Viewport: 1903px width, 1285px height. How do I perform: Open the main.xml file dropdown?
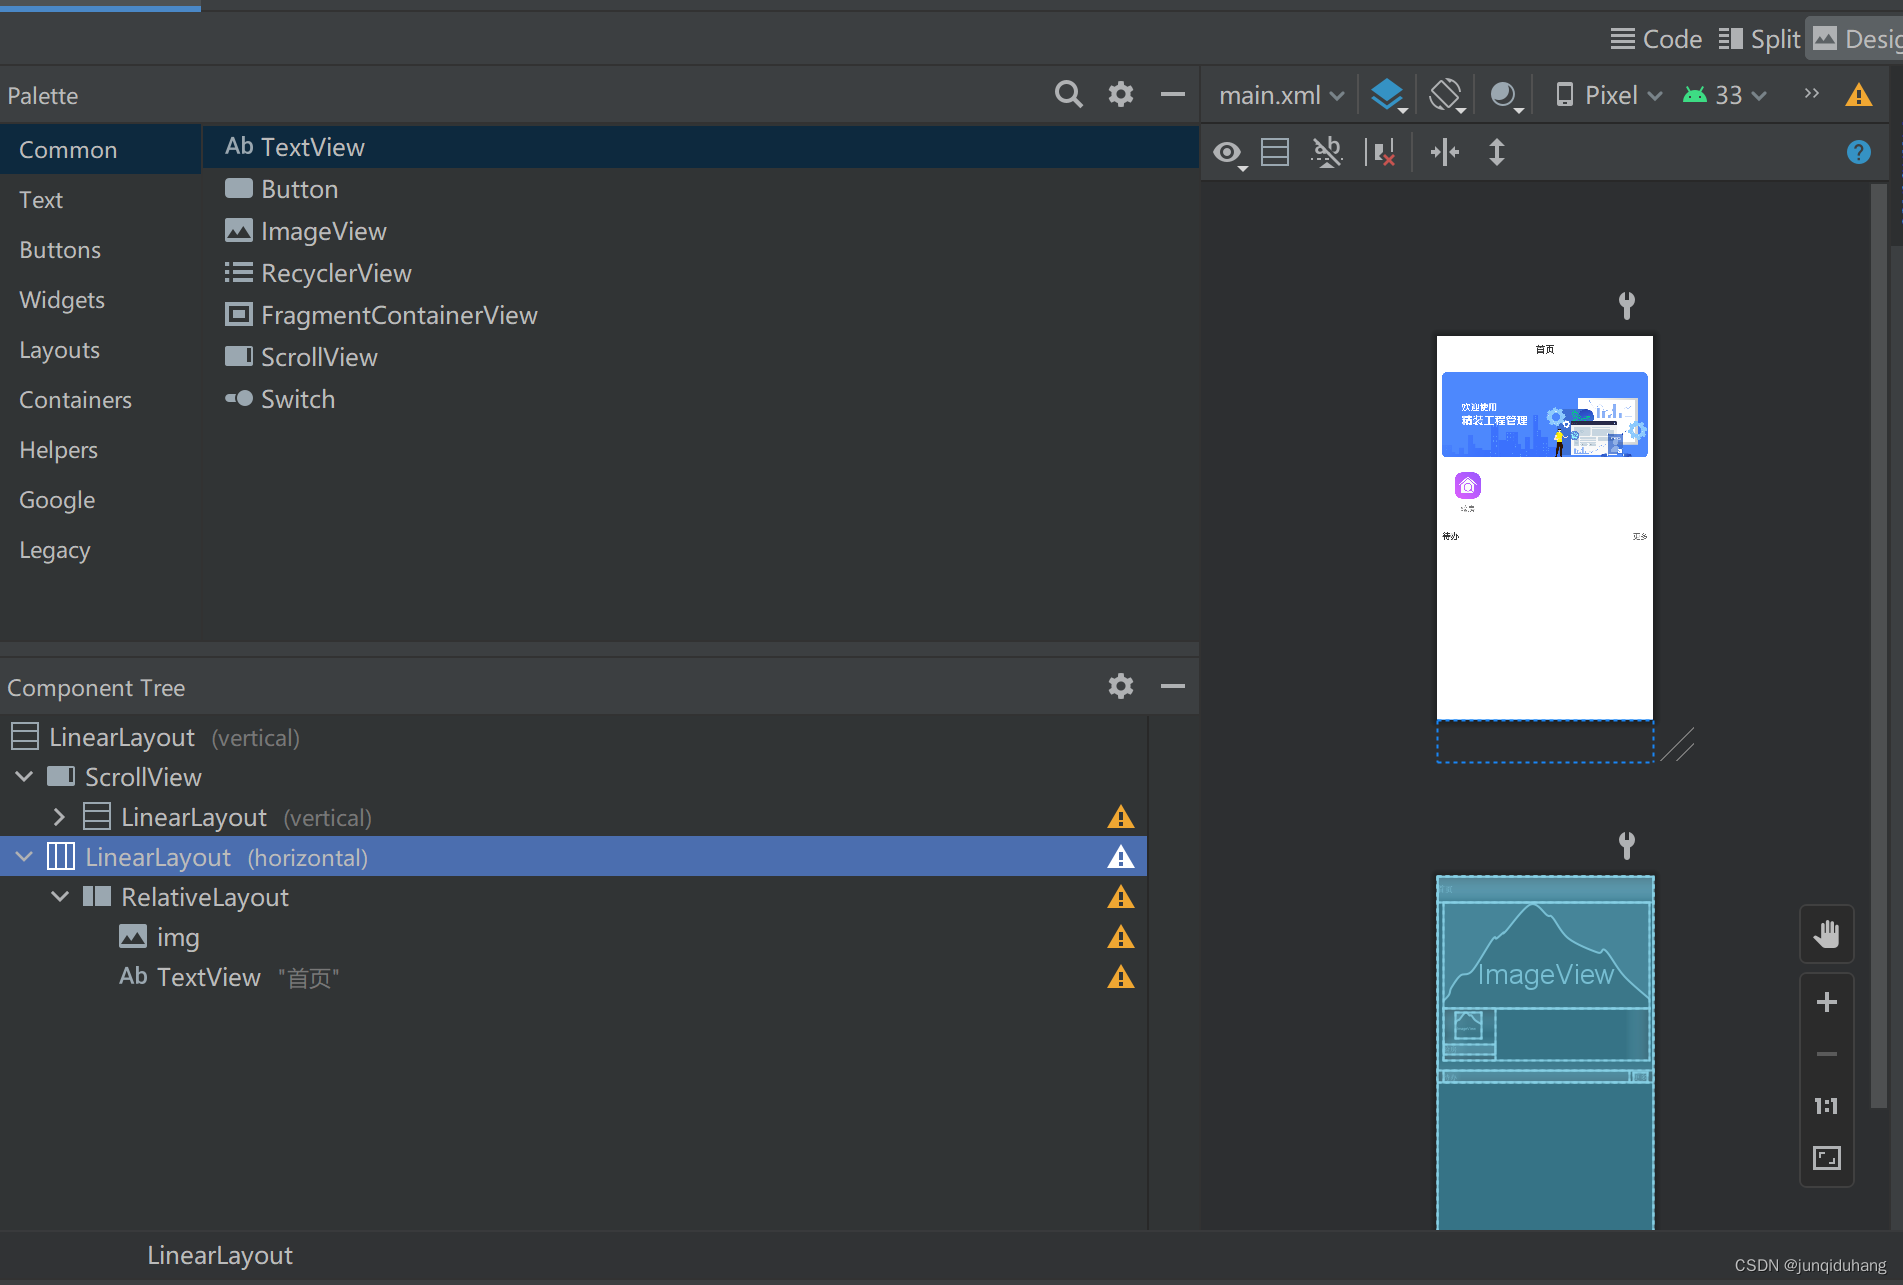tap(1282, 95)
